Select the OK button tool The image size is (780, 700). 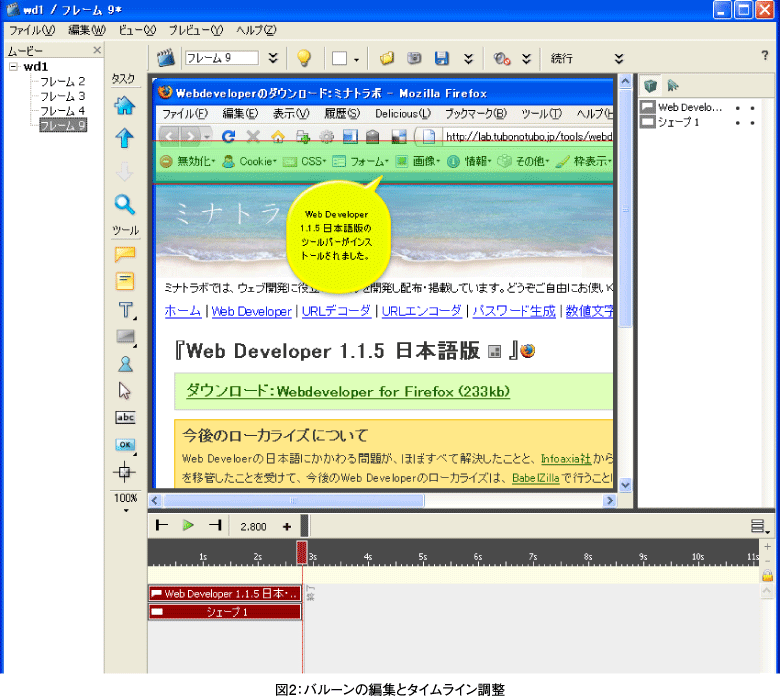(125, 444)
